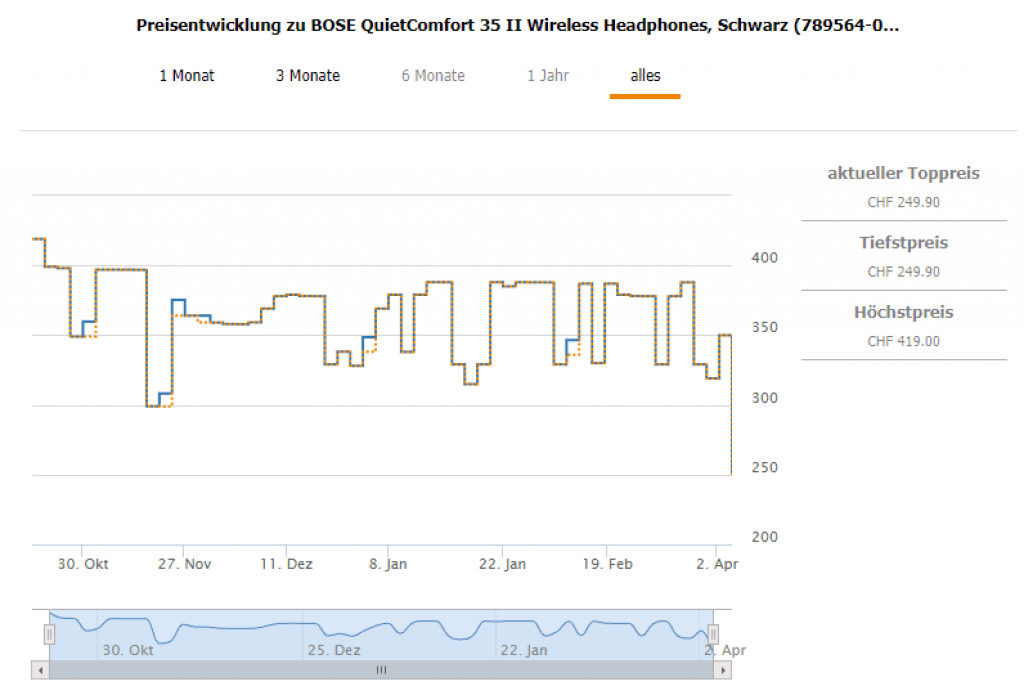Click the navigator scrollbar grip in the center
The image size is (1024, 695).
pos(381,670)
